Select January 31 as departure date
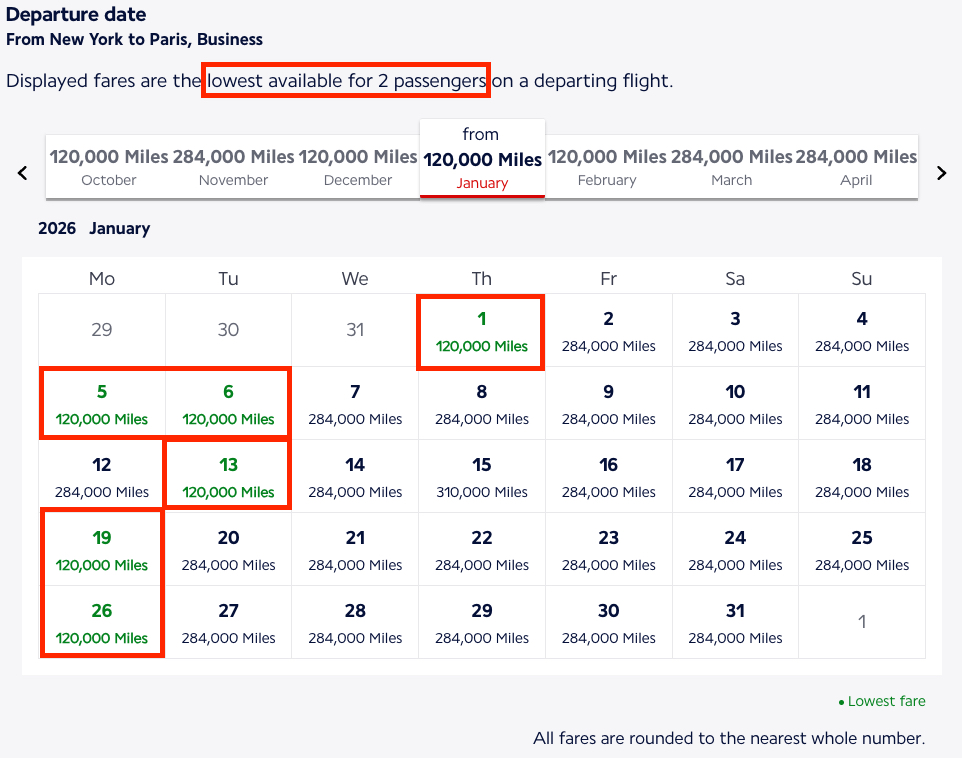The image size is (962, 758). point(735,622)
